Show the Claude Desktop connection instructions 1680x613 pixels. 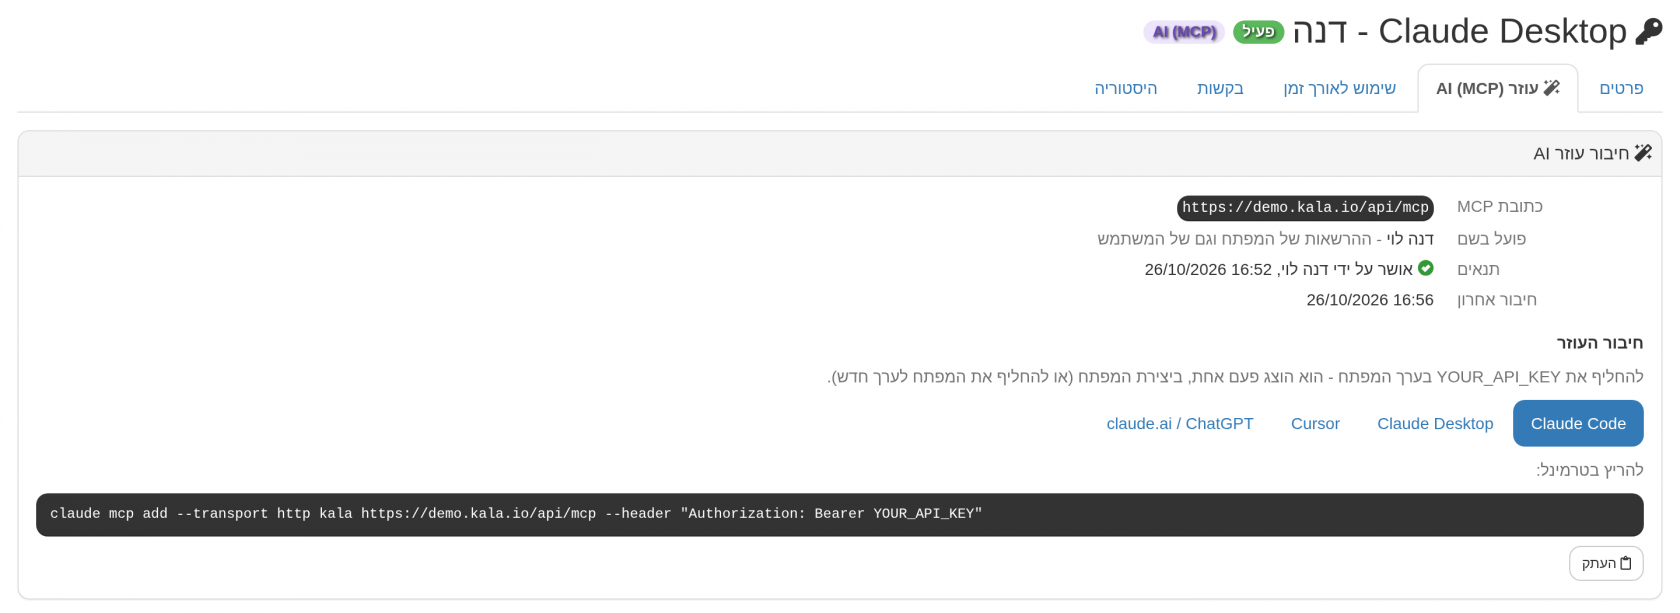click(x=1435, y=423)
